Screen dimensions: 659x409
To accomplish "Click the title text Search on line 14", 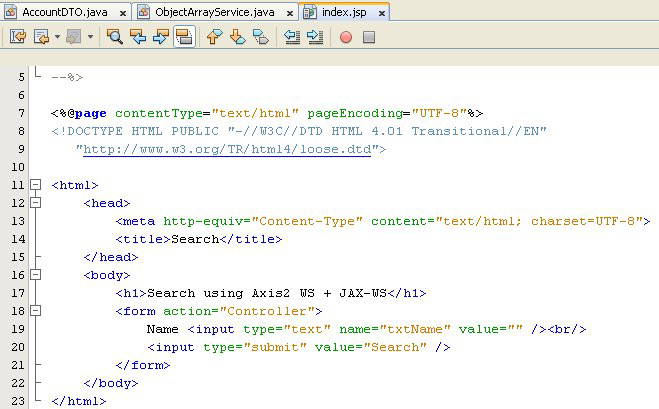I will [195, 239].
